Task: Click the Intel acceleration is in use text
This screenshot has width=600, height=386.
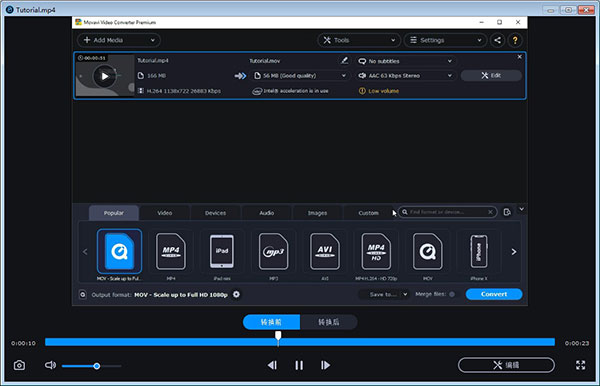Action: (296, 91)
